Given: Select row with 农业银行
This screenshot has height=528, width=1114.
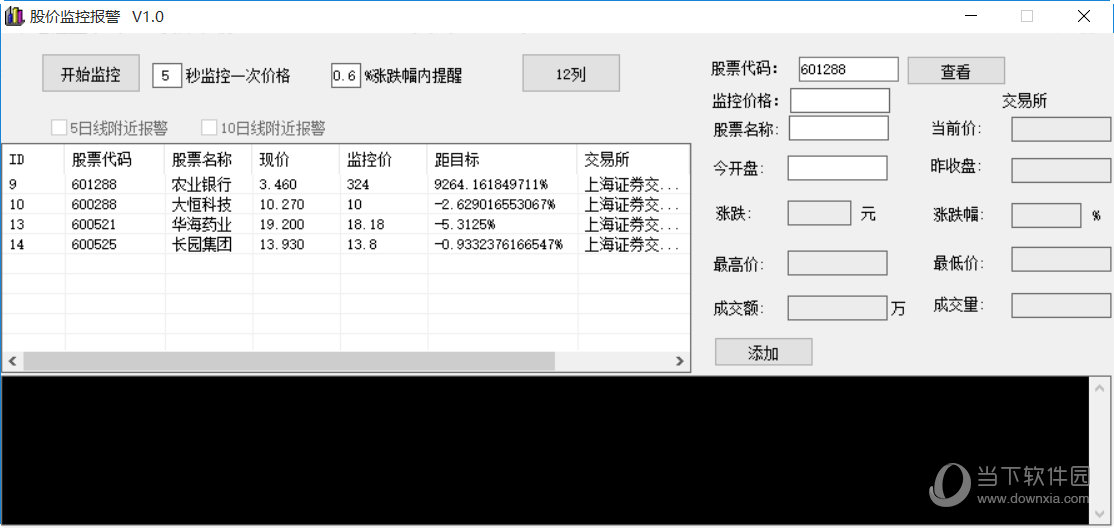Looking at the screenshot, I should point(346,185).
